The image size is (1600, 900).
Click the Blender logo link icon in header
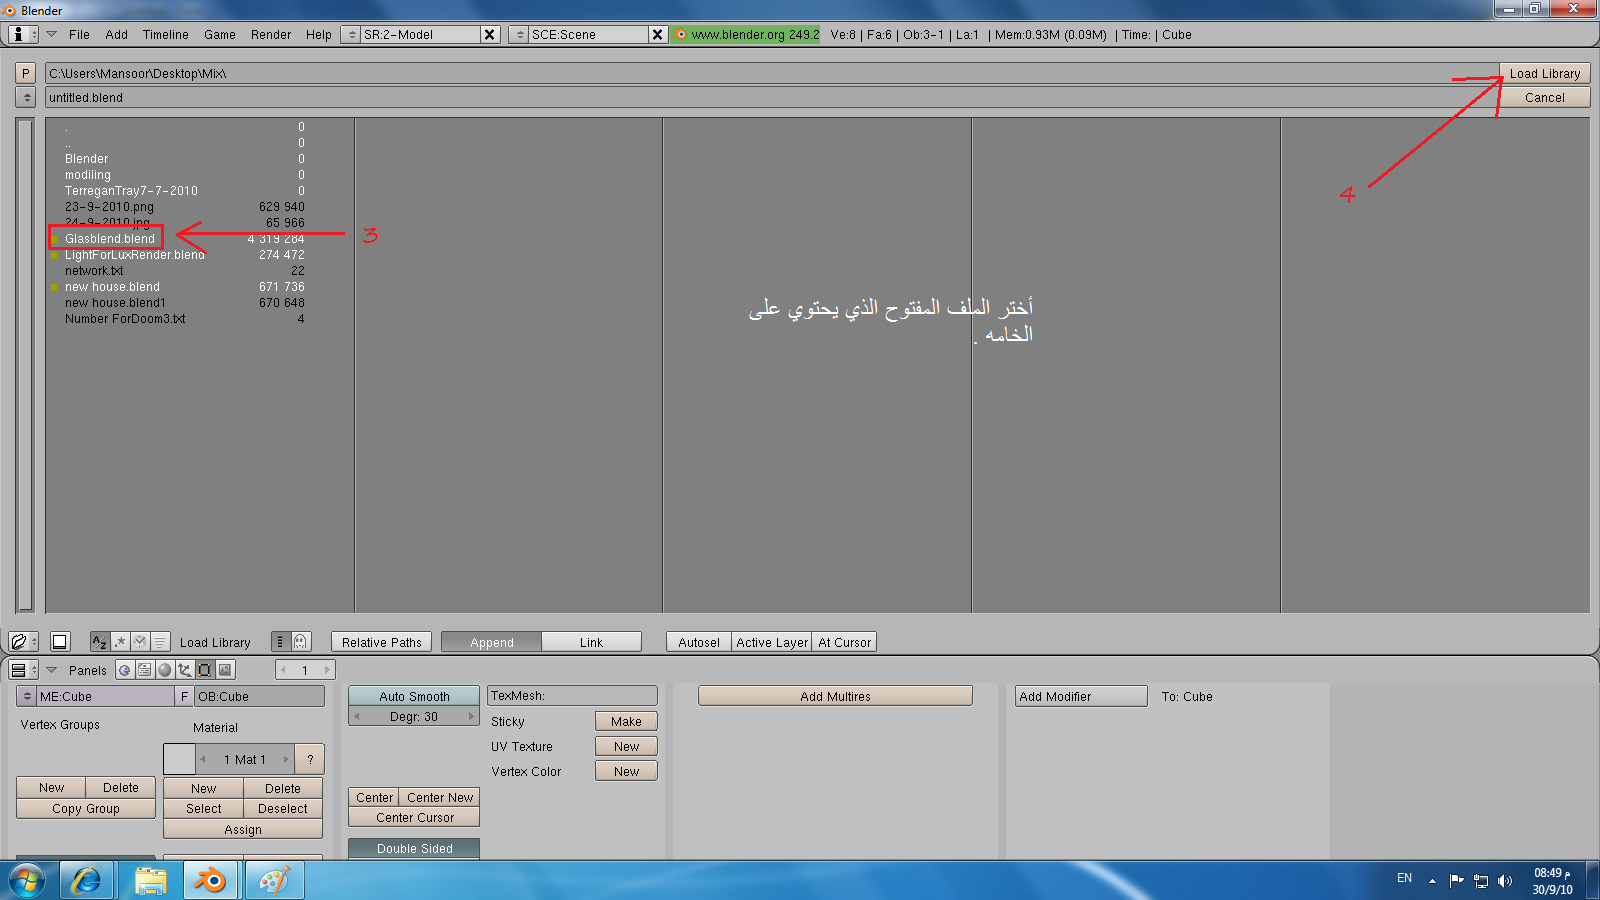click(x=680, y=34)
